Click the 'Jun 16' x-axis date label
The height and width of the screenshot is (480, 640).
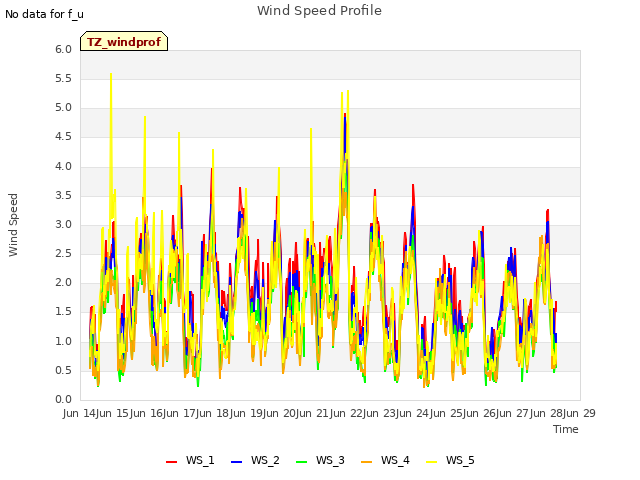click(x=147, y=413)
